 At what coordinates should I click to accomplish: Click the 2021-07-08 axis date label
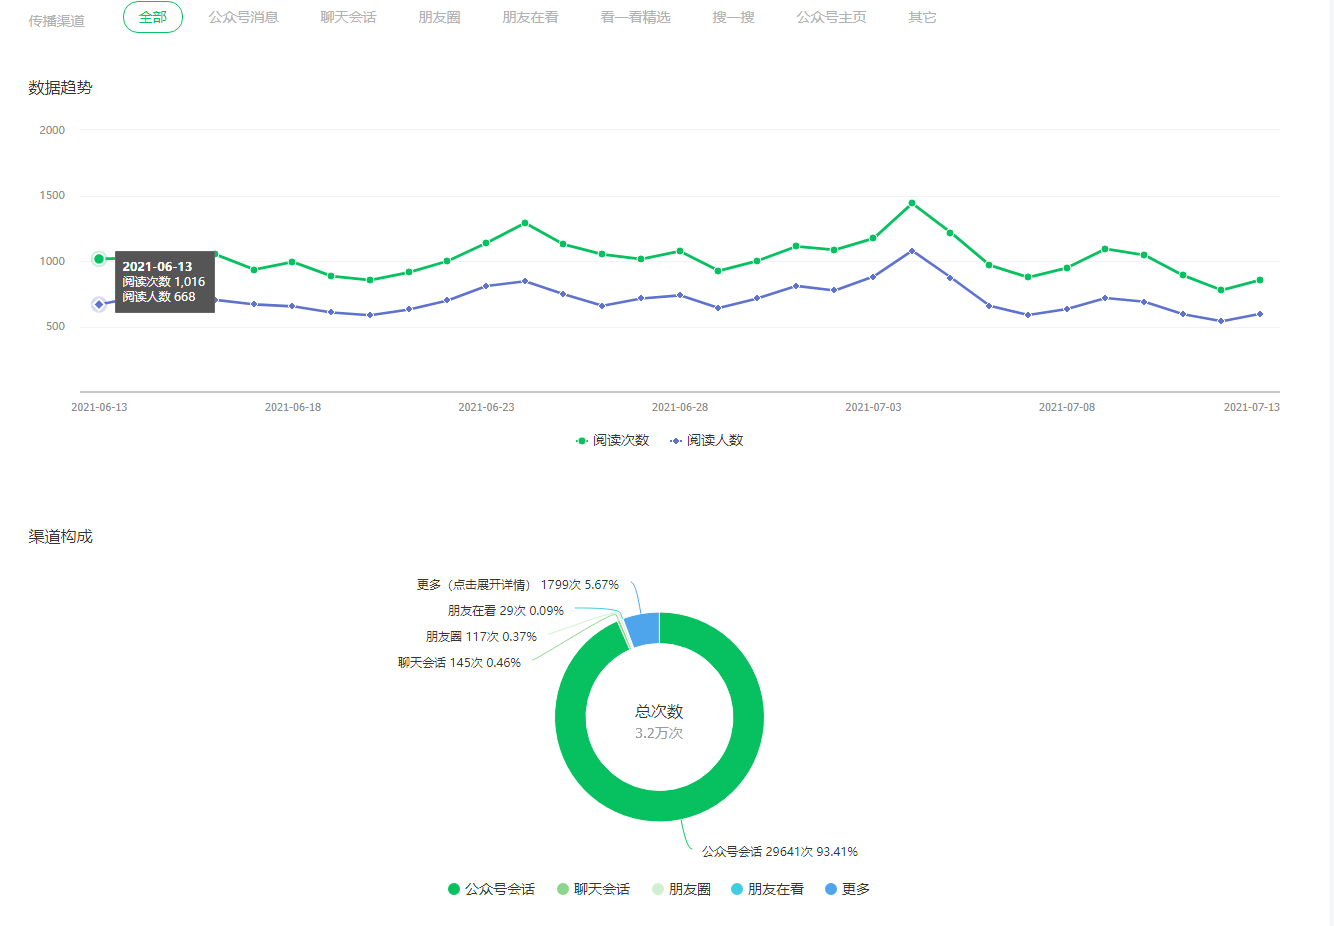coord(1067,407)
